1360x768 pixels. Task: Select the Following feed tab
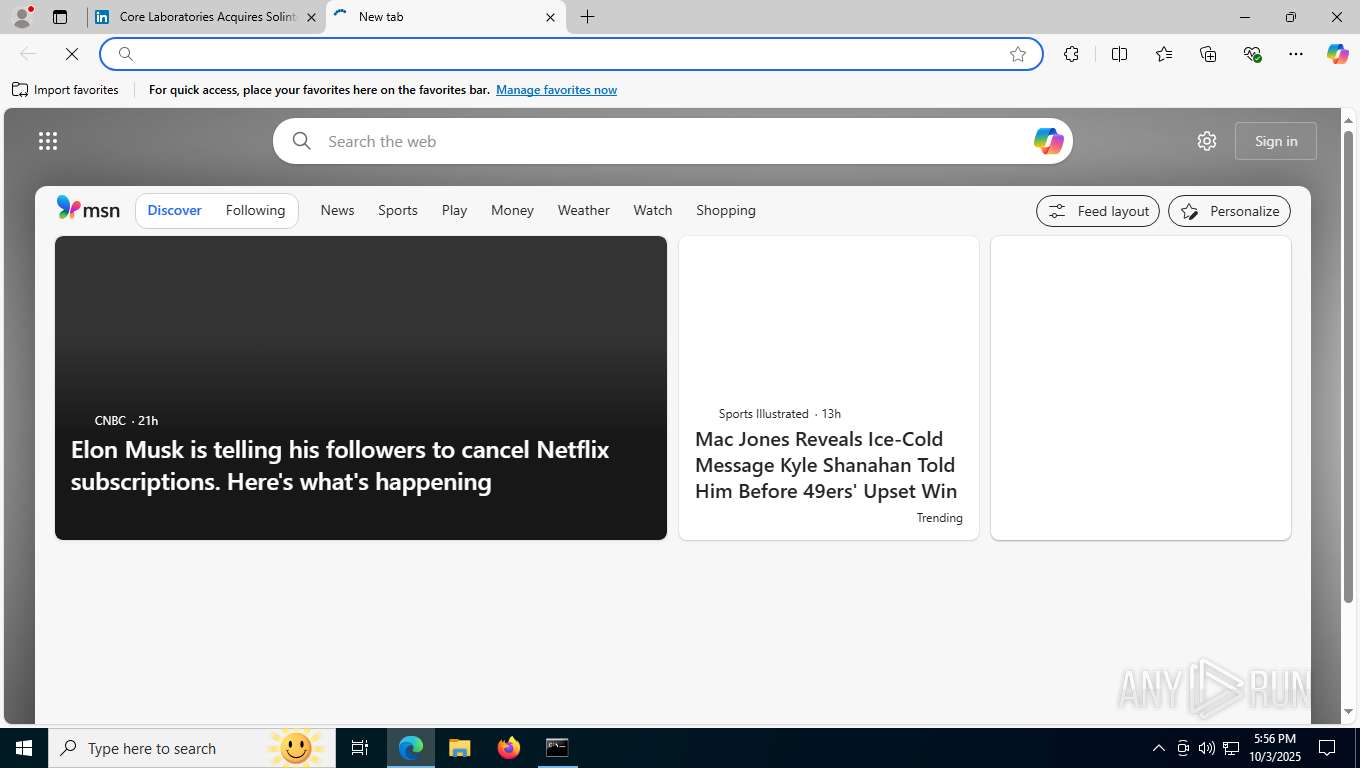point(255,210)
